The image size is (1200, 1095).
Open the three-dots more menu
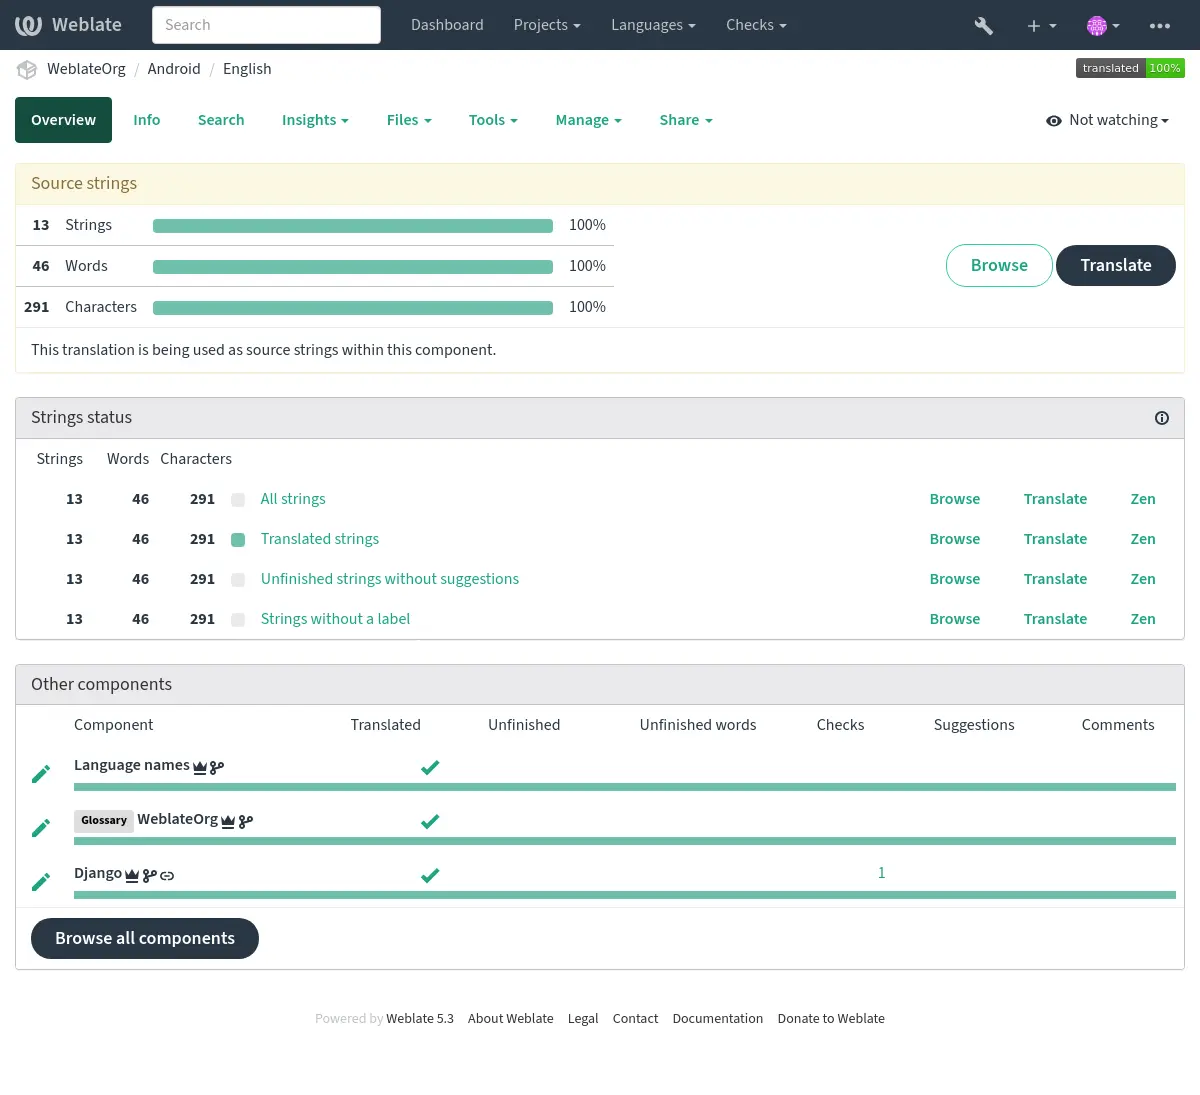click(1160, 26)
